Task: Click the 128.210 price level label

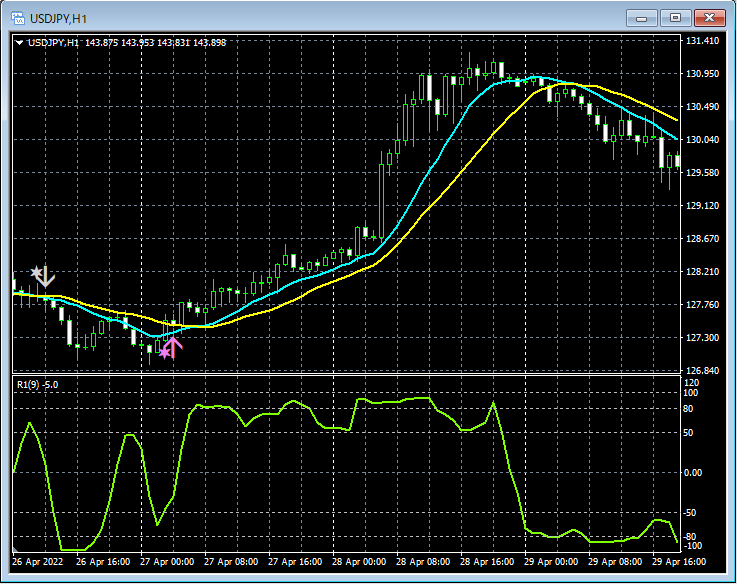Action: [x=702, y=272]
